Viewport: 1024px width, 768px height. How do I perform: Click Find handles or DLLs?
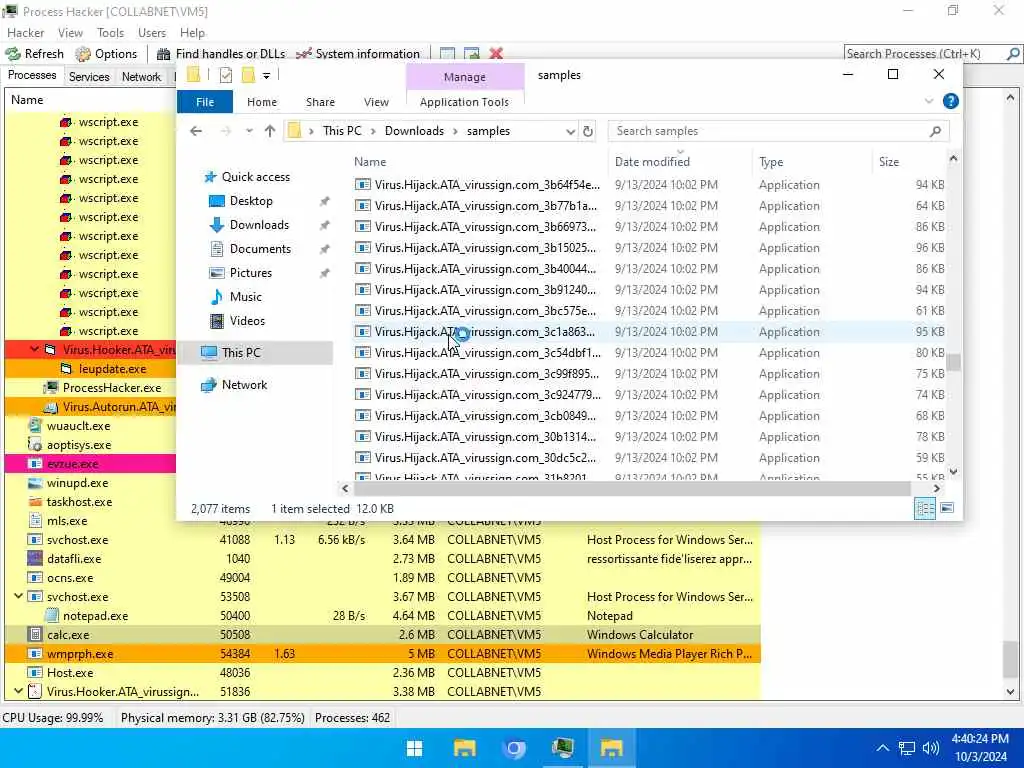point(221,54)
